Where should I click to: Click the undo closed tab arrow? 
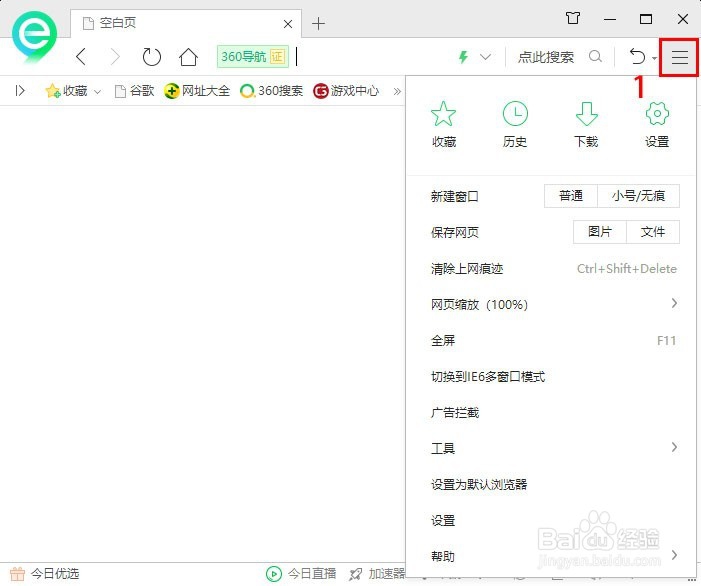637,57
